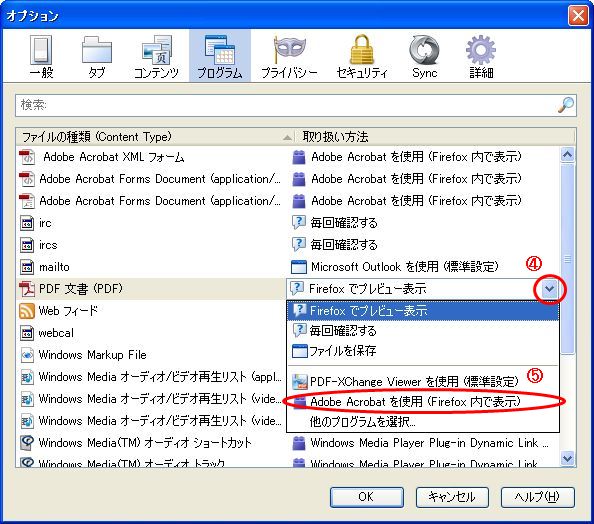
Task: Open the Sync settings panel
Action: pyautogui.click(x=424, y=56)
